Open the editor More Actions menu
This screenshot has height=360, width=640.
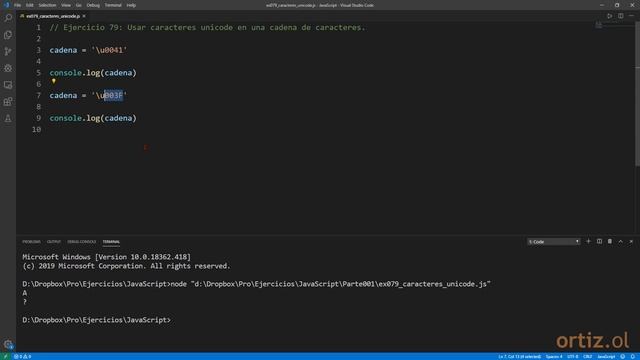tap(631, 16)
